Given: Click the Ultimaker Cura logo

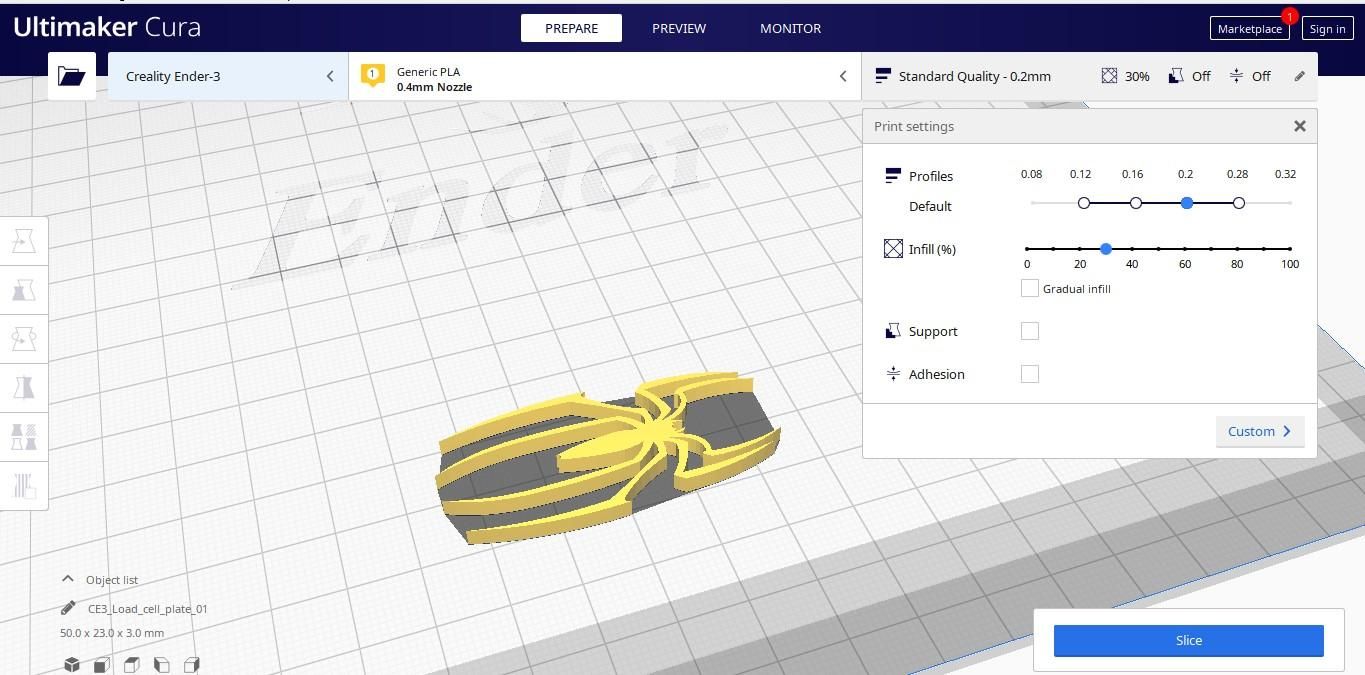Looking at the screenshot, I should click(x=107, y=27).
